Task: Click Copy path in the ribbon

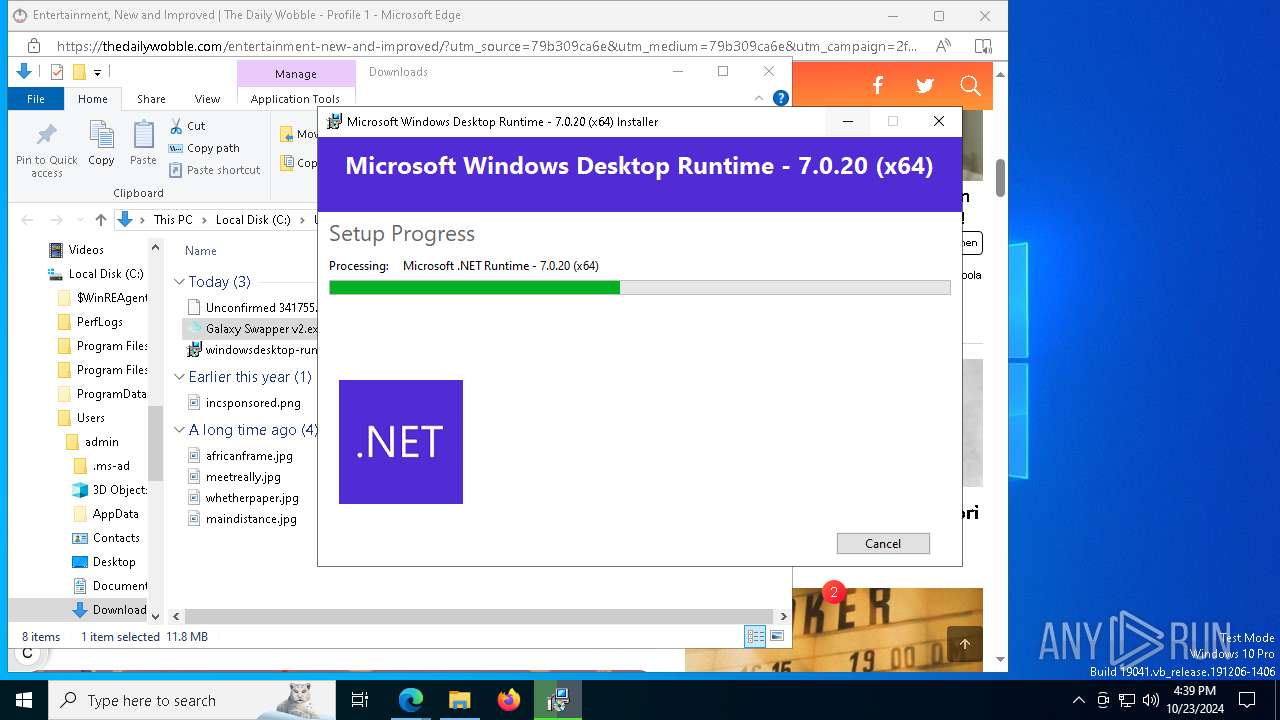Action: point(204,148)
